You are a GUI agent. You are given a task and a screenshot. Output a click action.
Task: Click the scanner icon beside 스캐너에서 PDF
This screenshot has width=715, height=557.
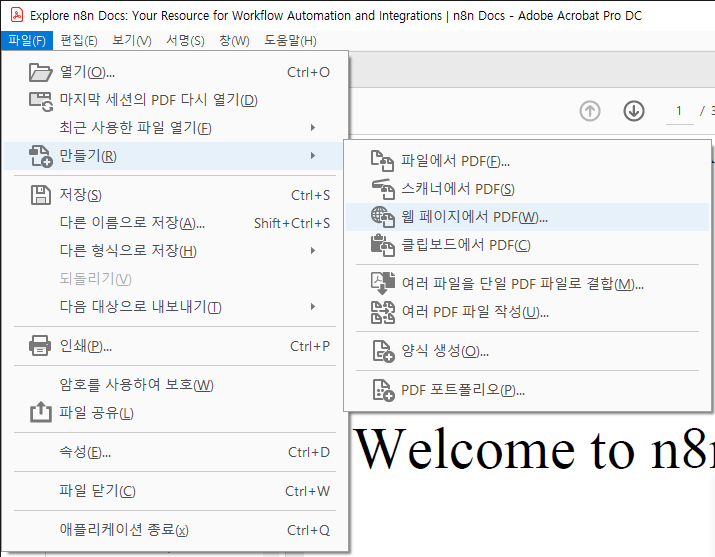(x=383, y=189)
